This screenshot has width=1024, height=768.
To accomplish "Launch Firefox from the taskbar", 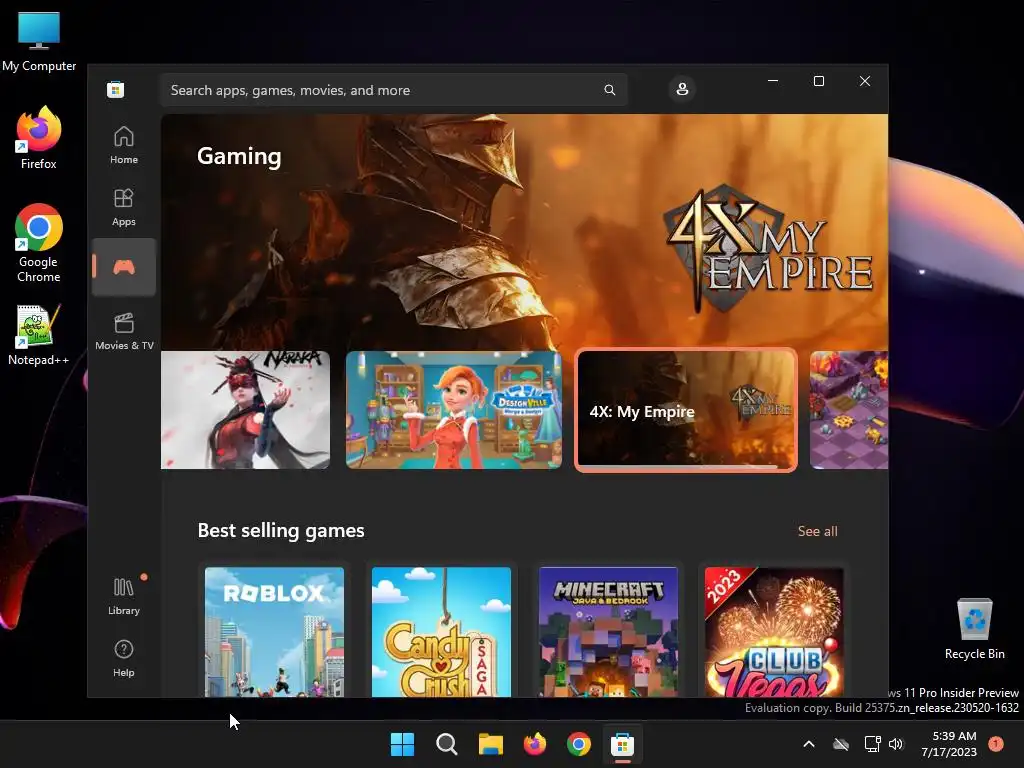I will click(x=535, y=744).
